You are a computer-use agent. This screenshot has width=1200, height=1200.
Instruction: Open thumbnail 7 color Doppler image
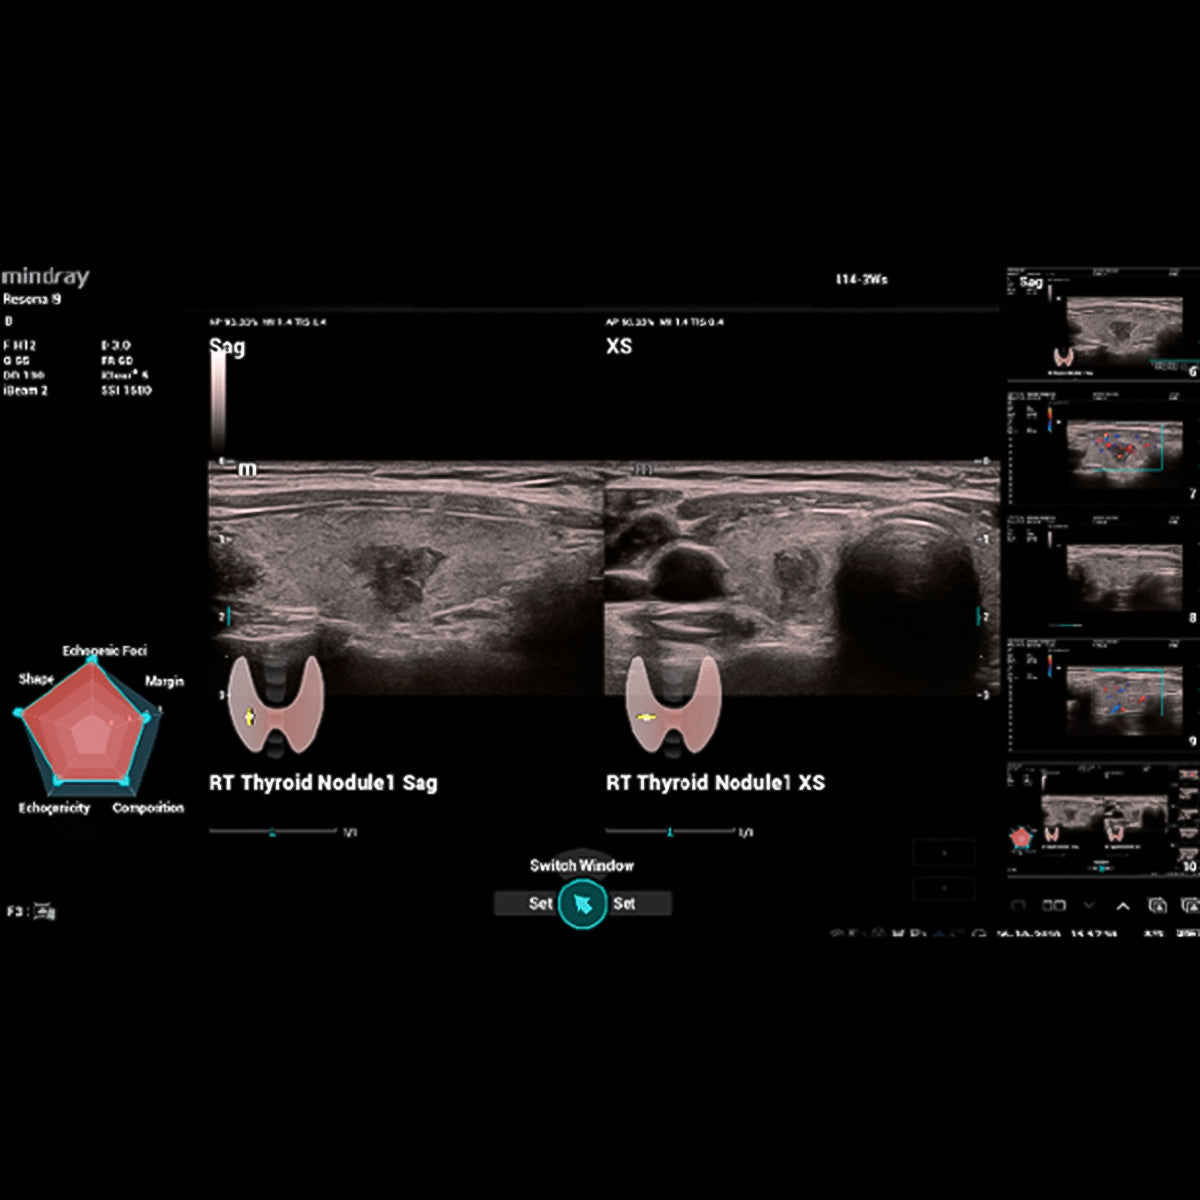1102,445
